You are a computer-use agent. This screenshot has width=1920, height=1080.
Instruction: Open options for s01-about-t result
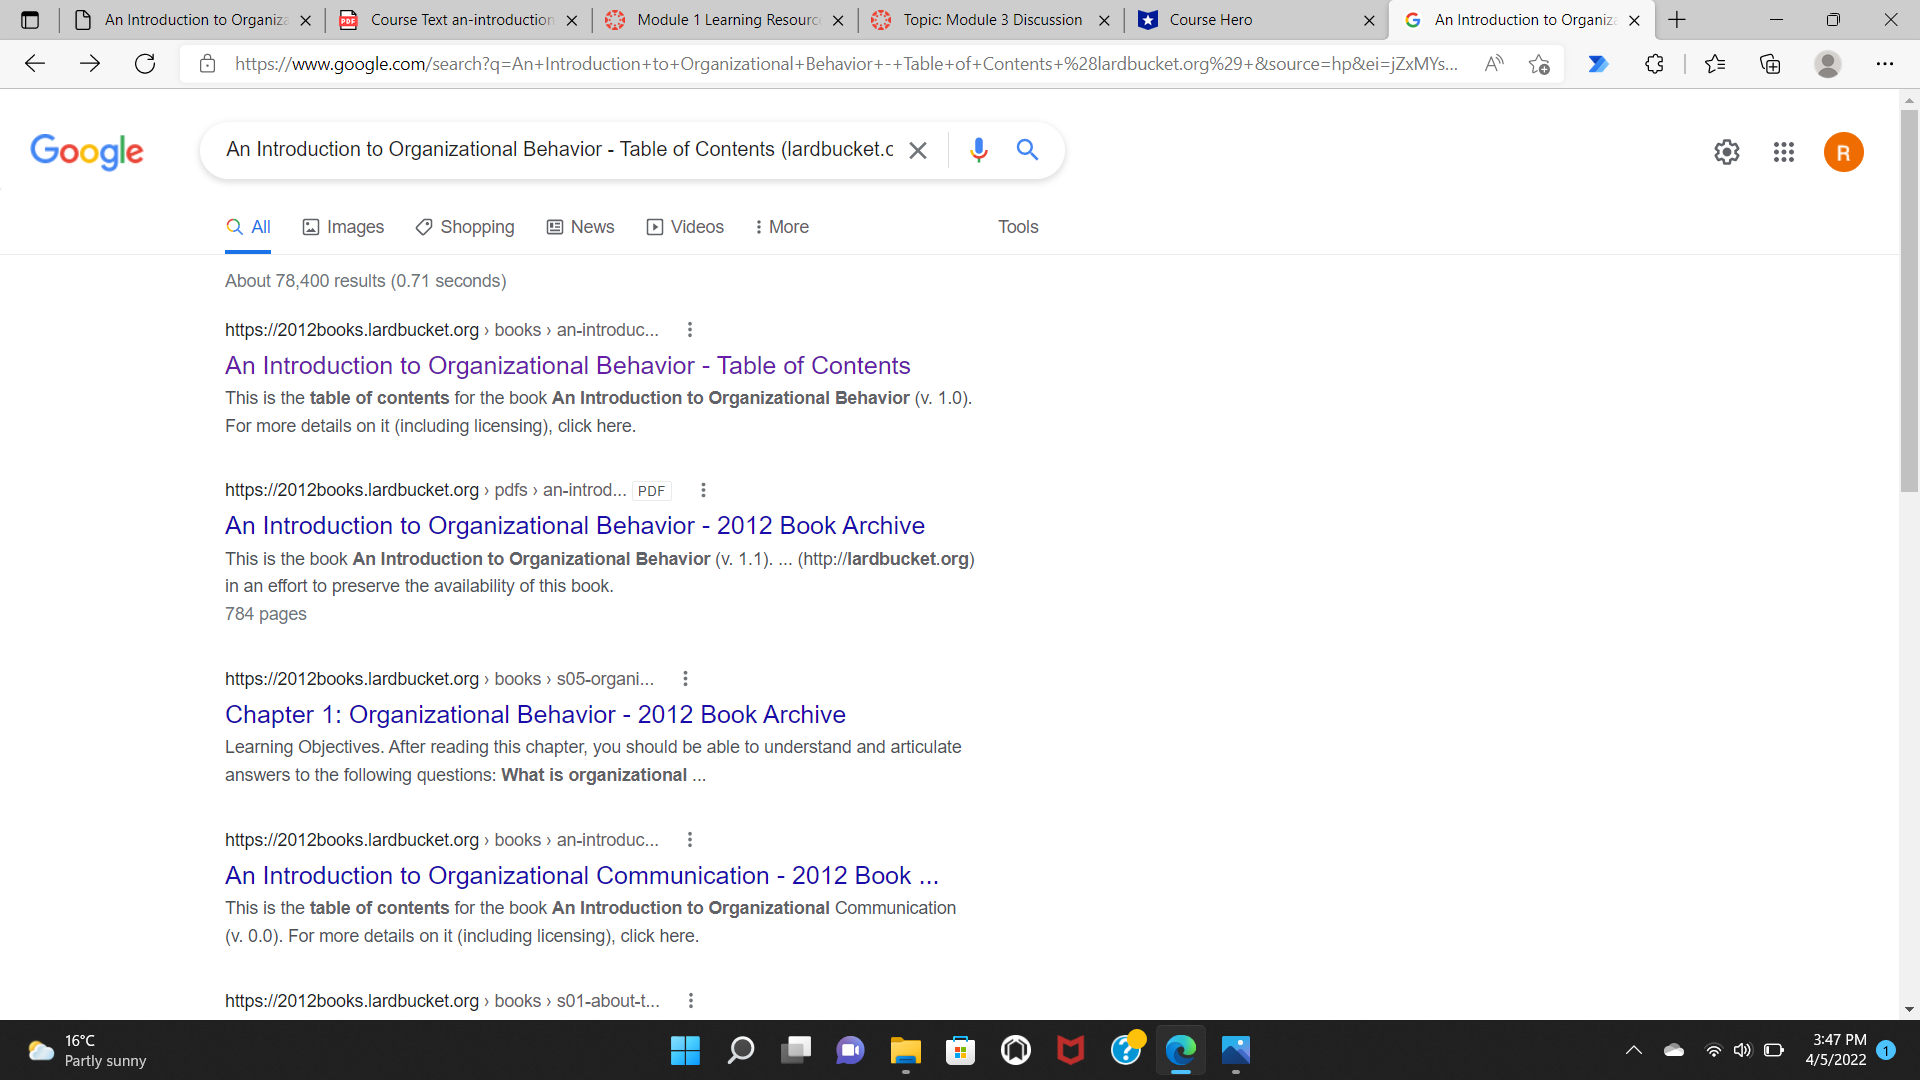pyautogui.click(x=690, y=1001)
